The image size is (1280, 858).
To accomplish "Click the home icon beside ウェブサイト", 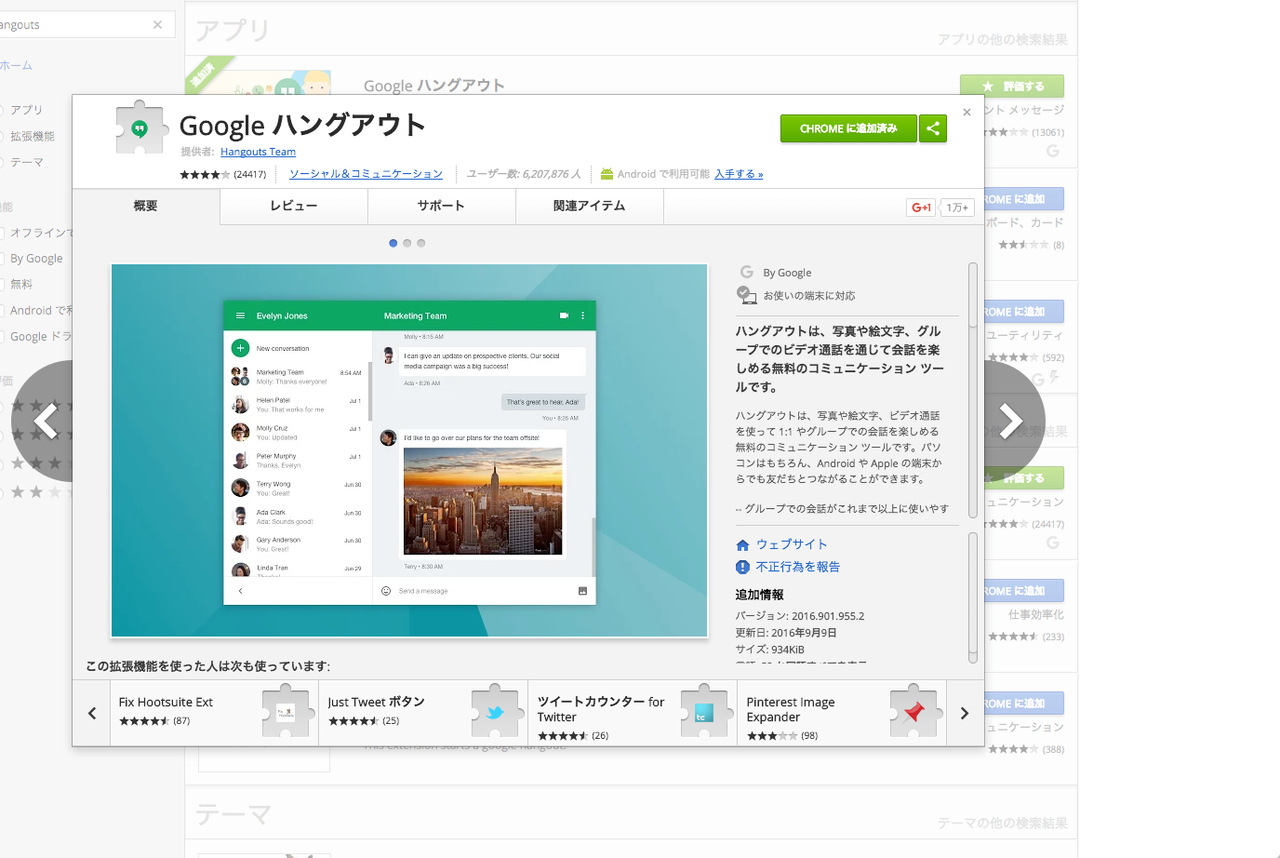I will click(x=742, y=545).
